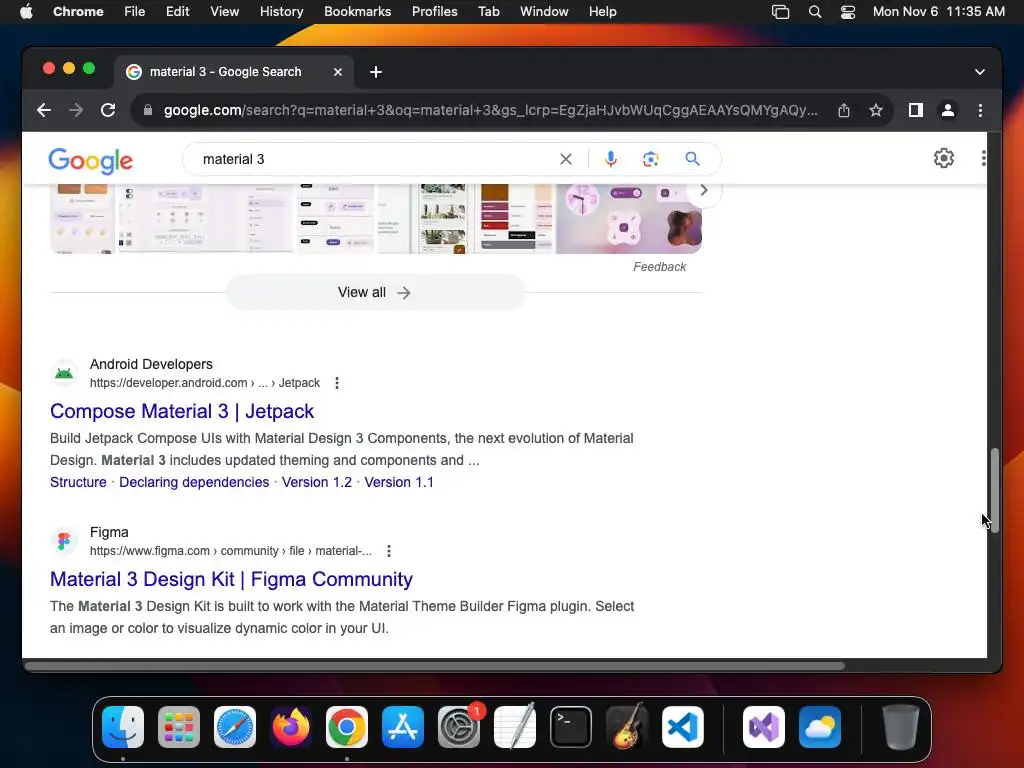Expand the tab search dropdown arrow

point(980,72)
